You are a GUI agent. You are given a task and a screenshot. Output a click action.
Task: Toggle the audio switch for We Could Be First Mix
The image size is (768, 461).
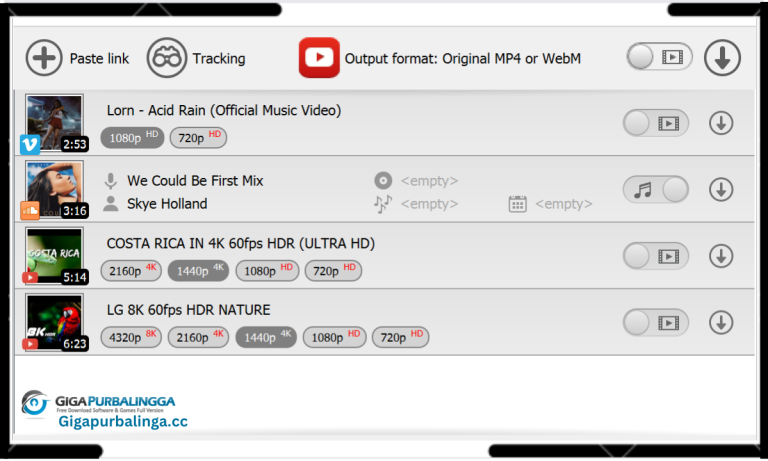click(656, 190)
